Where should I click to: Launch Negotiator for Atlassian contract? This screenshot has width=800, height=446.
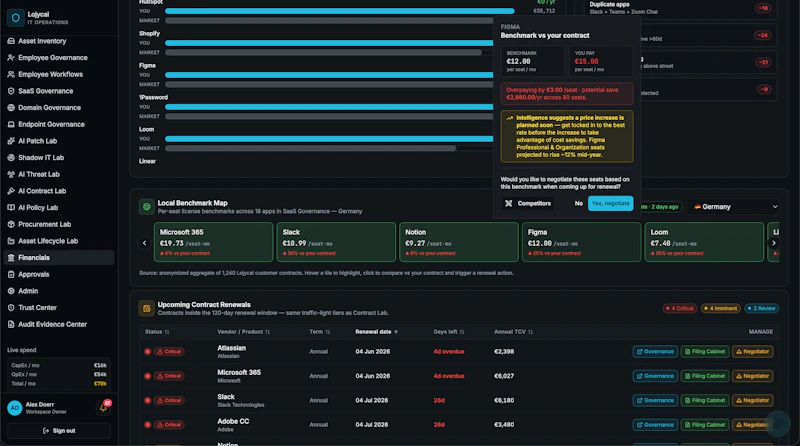[x=753, y=352]
